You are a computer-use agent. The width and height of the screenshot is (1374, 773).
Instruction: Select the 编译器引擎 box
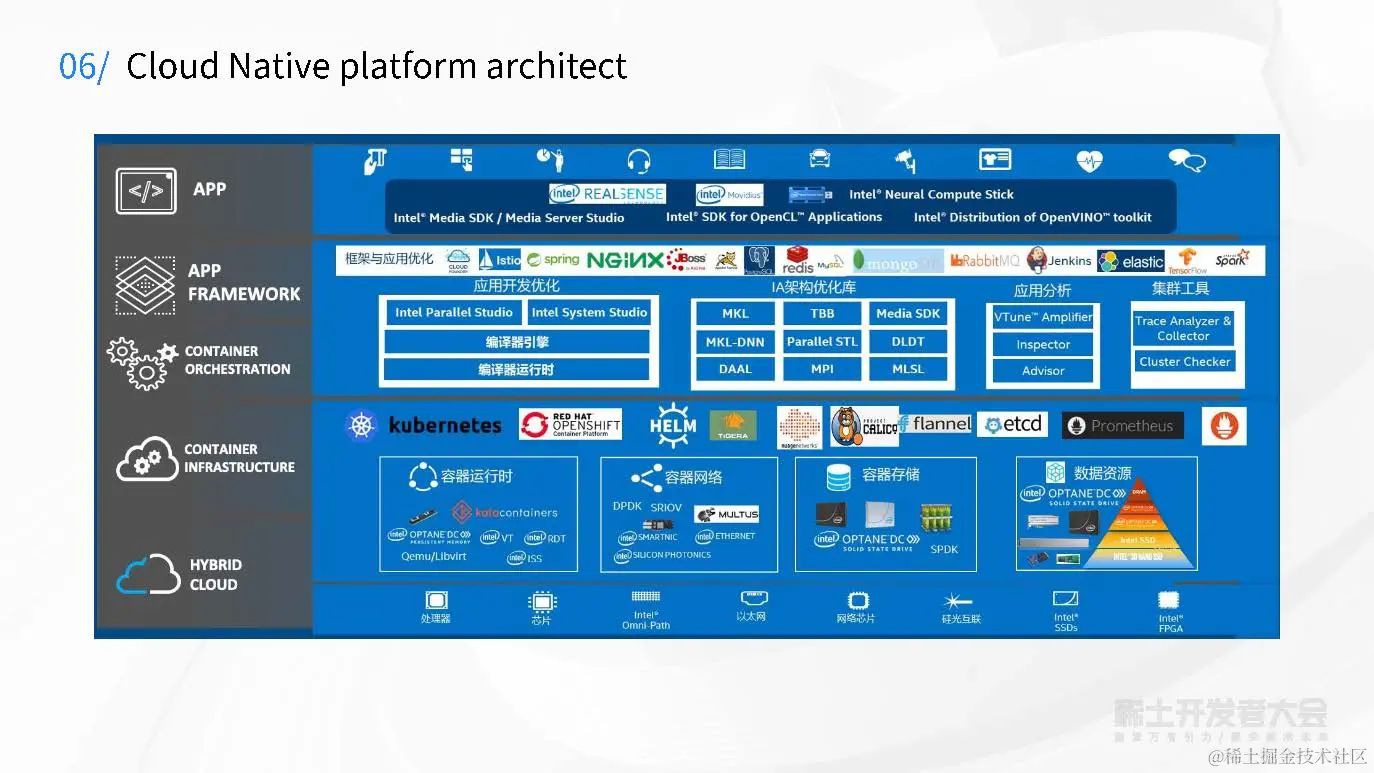(x=517, y=342)
